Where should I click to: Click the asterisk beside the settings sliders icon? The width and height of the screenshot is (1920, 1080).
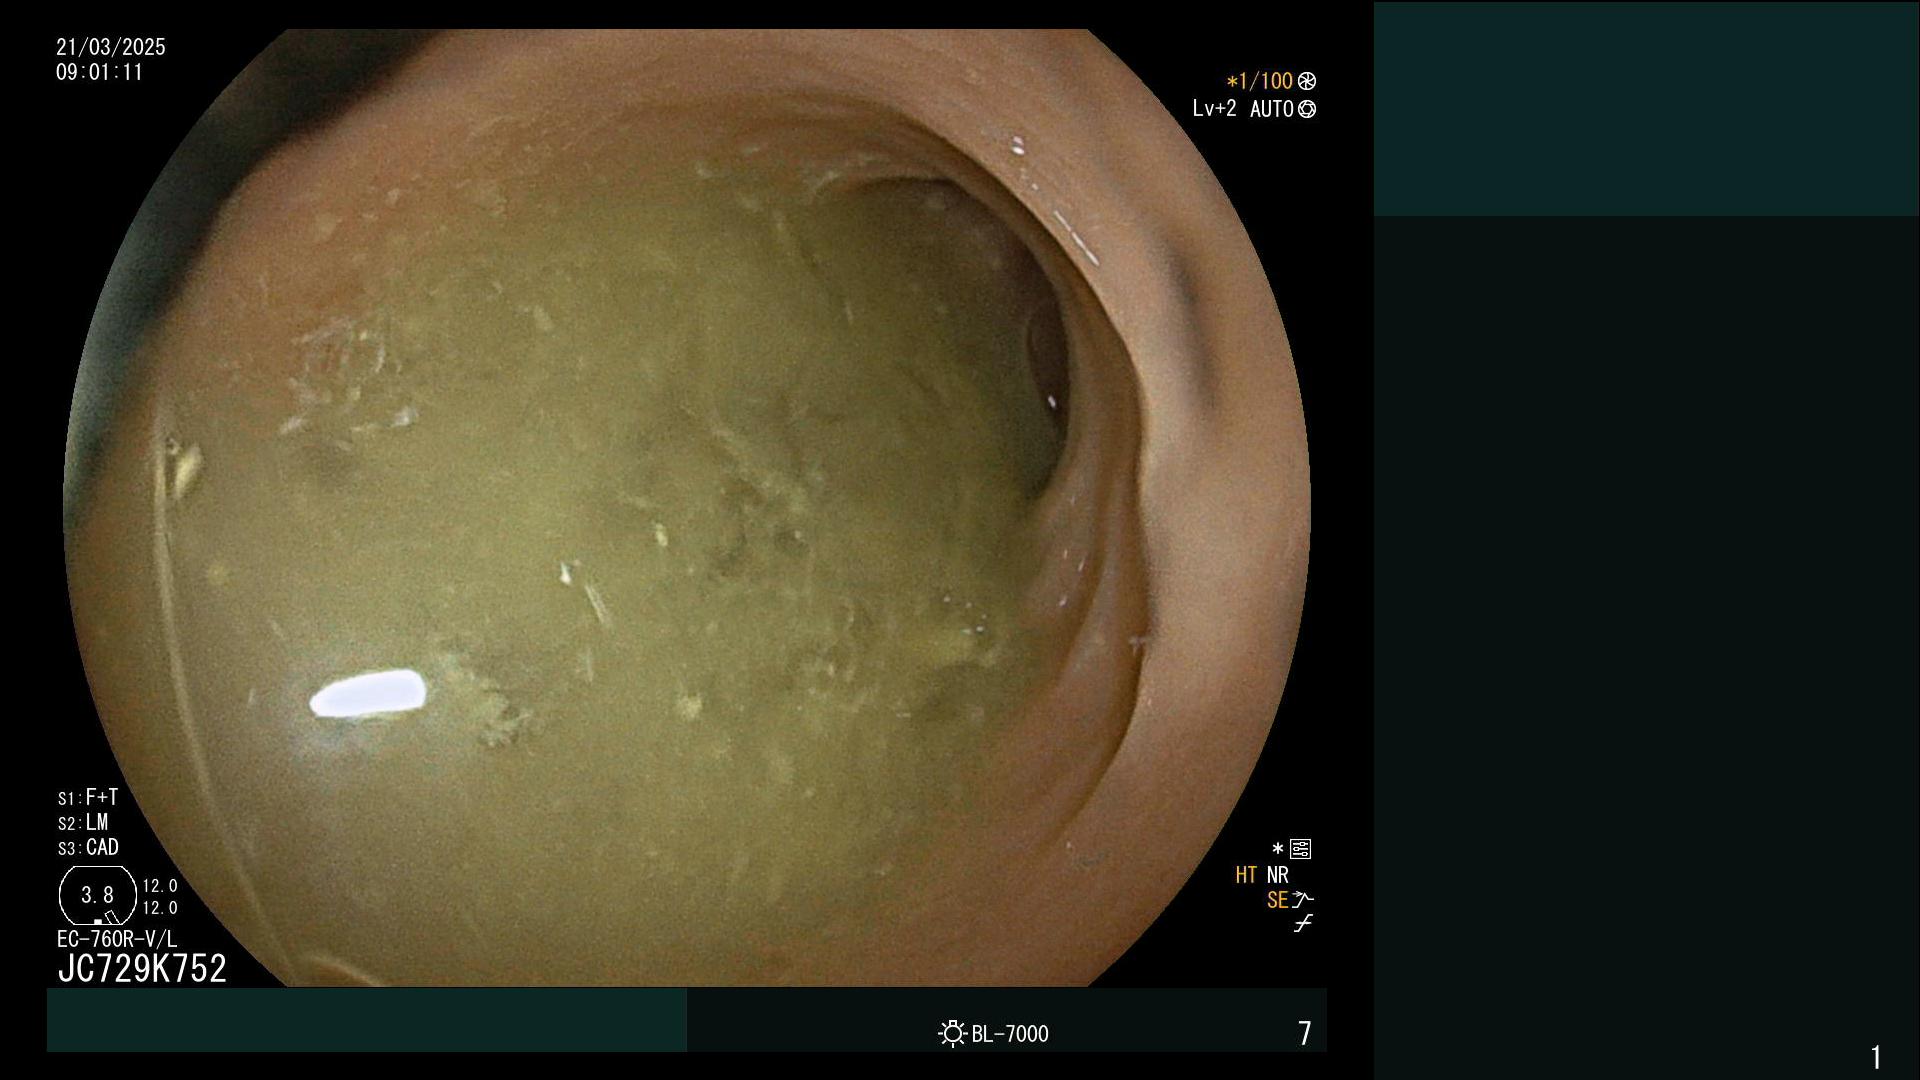coord(1277,848)
